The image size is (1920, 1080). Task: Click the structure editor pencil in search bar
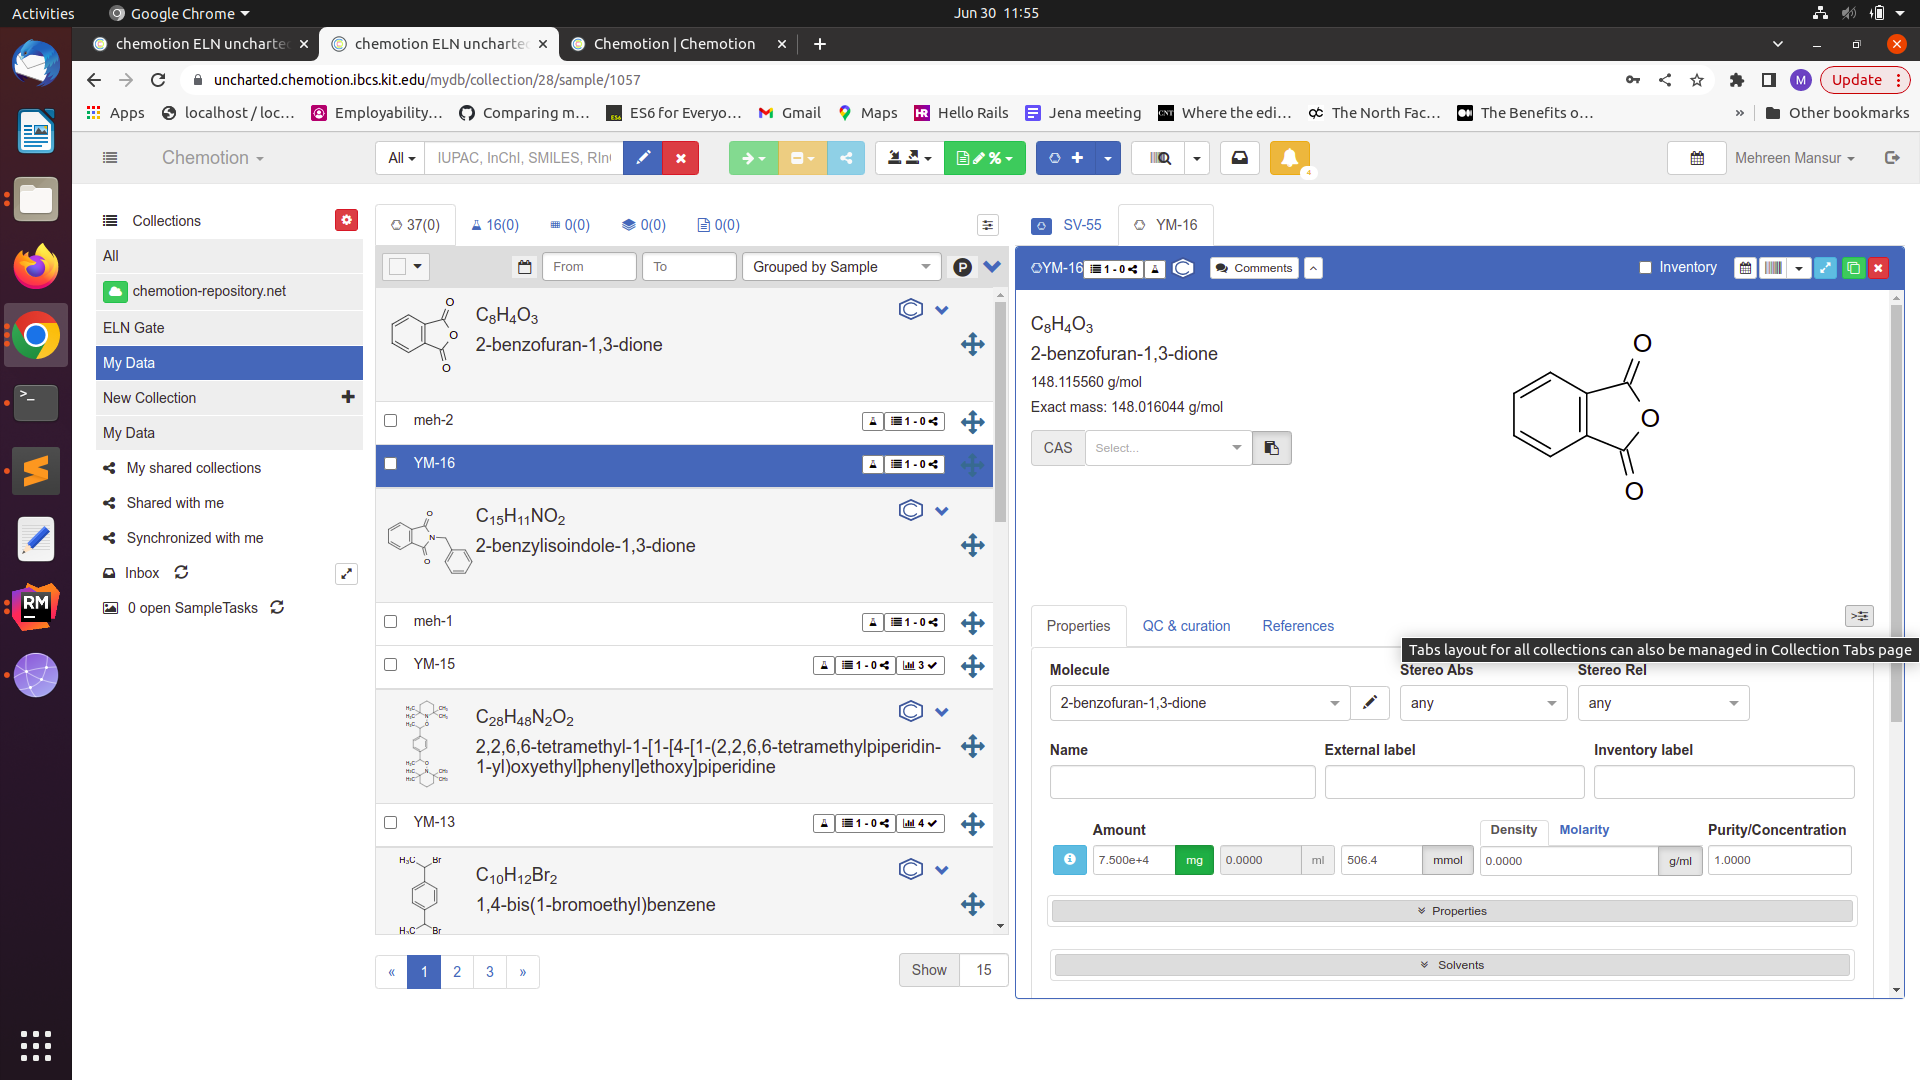click(x=643, y=158)
